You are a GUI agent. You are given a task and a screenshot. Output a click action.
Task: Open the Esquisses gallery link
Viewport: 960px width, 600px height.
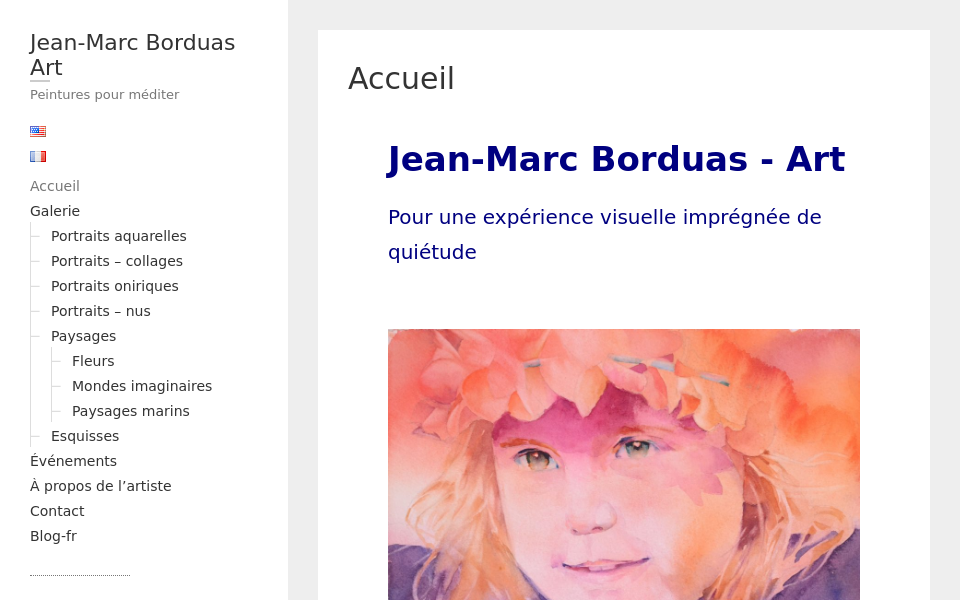pyautogui.click(x=85, y=436)
